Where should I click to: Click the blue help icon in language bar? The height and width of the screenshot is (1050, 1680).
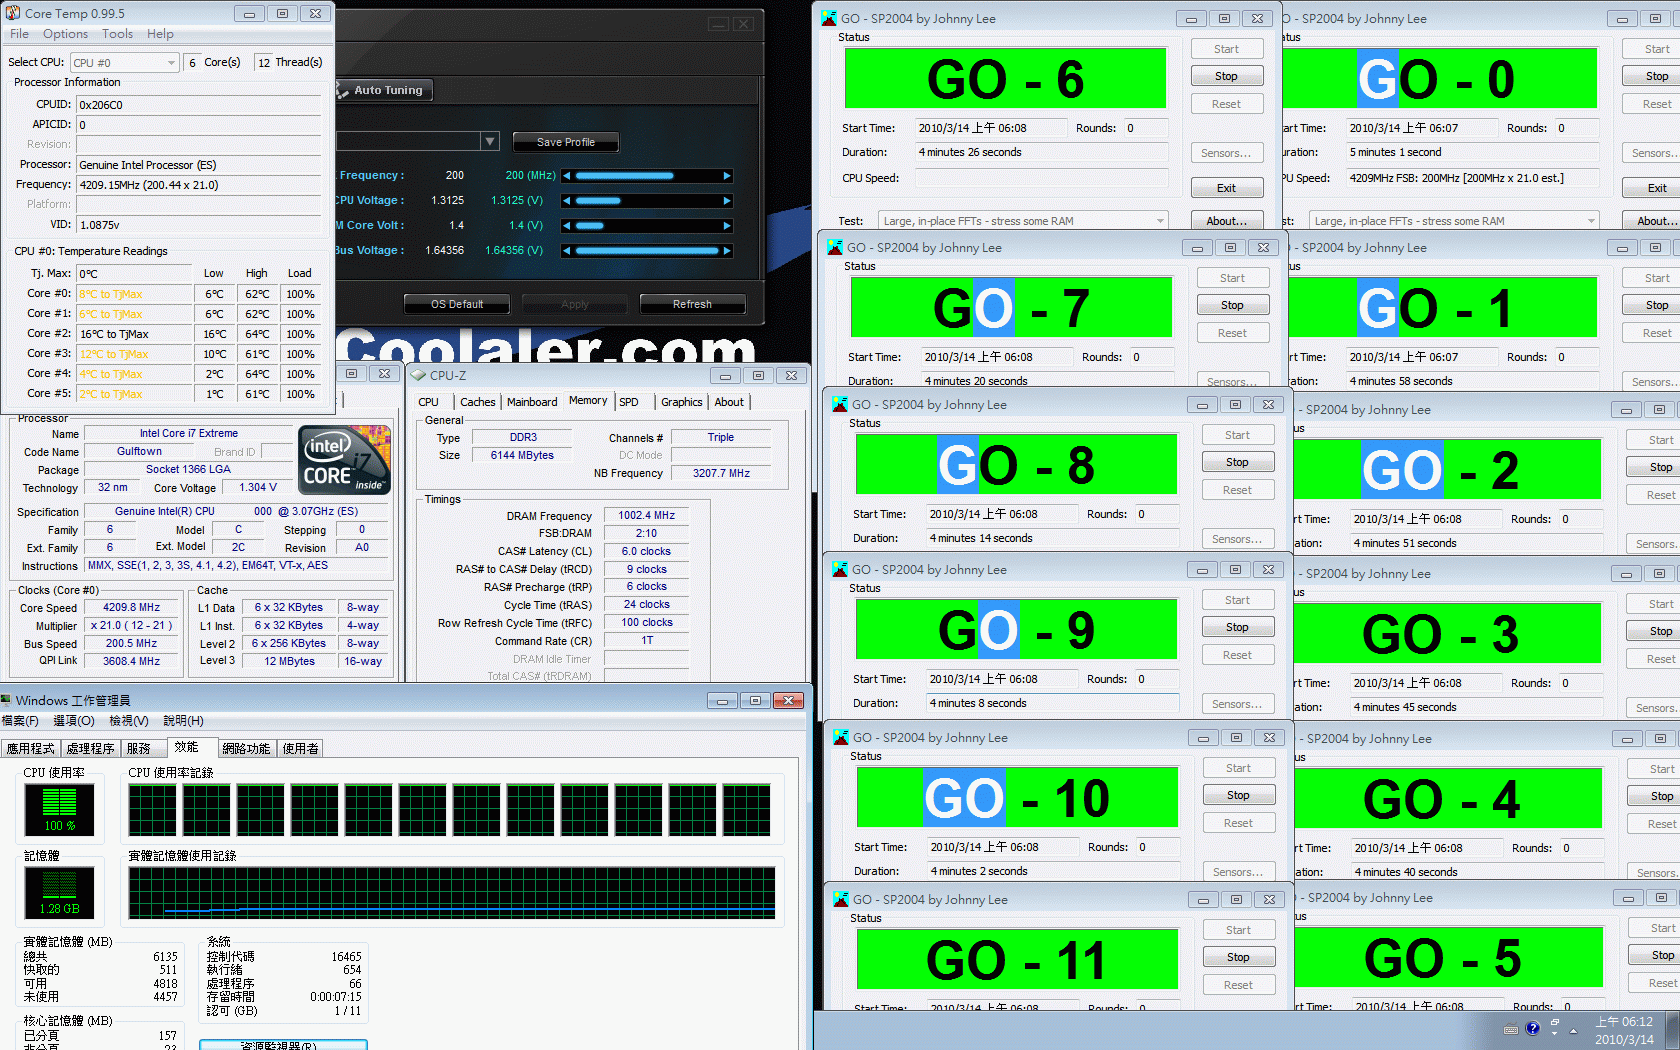point(1532,1028)
